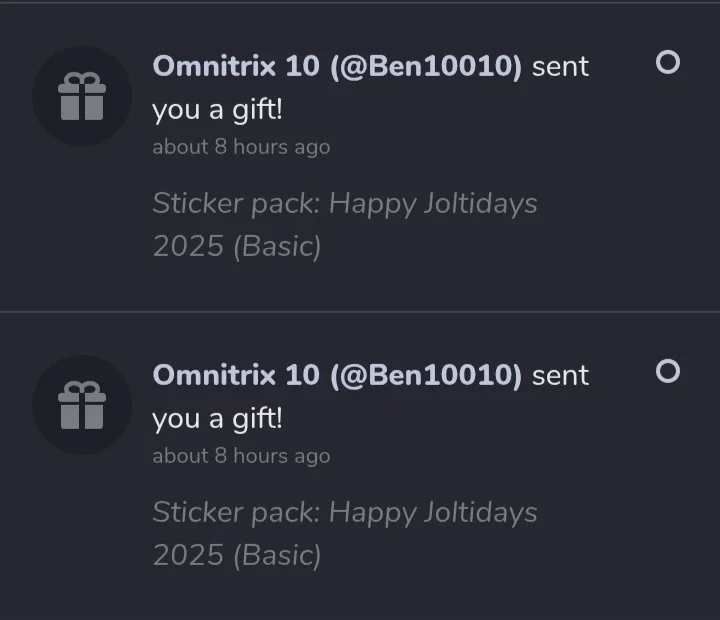Click "Sticker pack:" label in the top notification
This screenshot has width=720, height=620.
coord(236,204)
